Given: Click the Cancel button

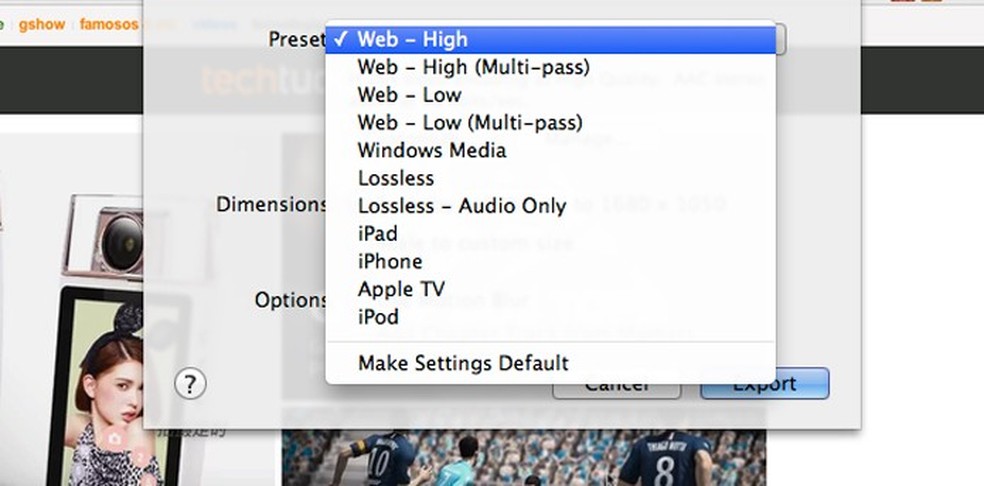Looking at the screenshot, I should (616, 386).
